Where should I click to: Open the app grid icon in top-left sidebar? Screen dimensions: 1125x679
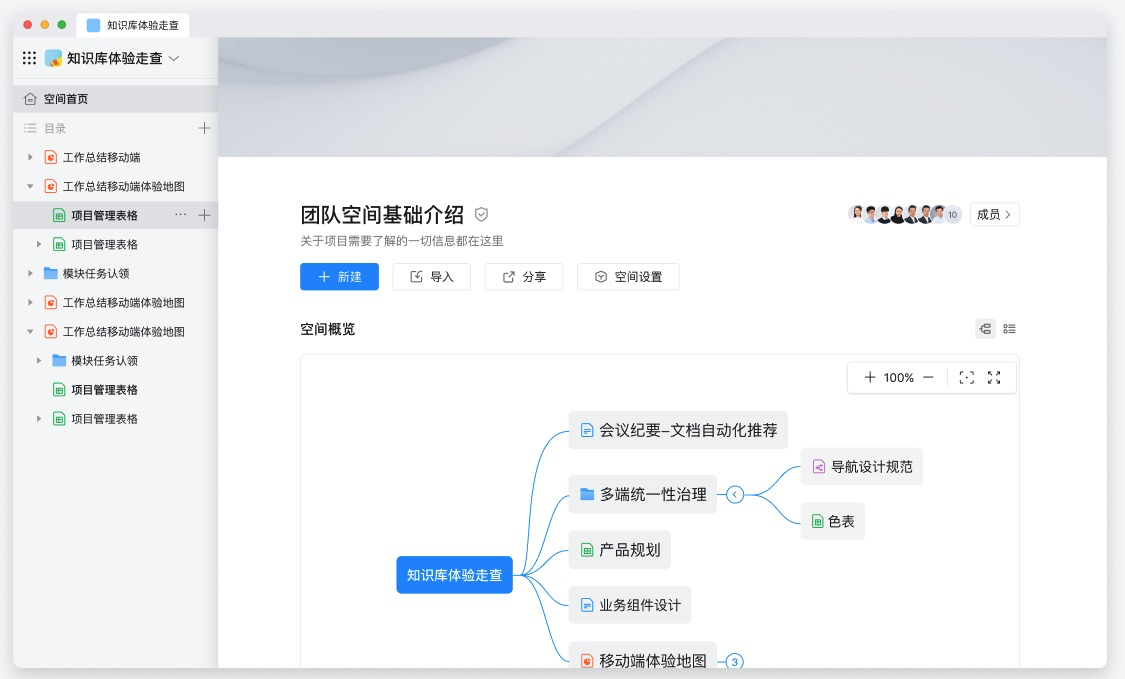pos(29,58)
